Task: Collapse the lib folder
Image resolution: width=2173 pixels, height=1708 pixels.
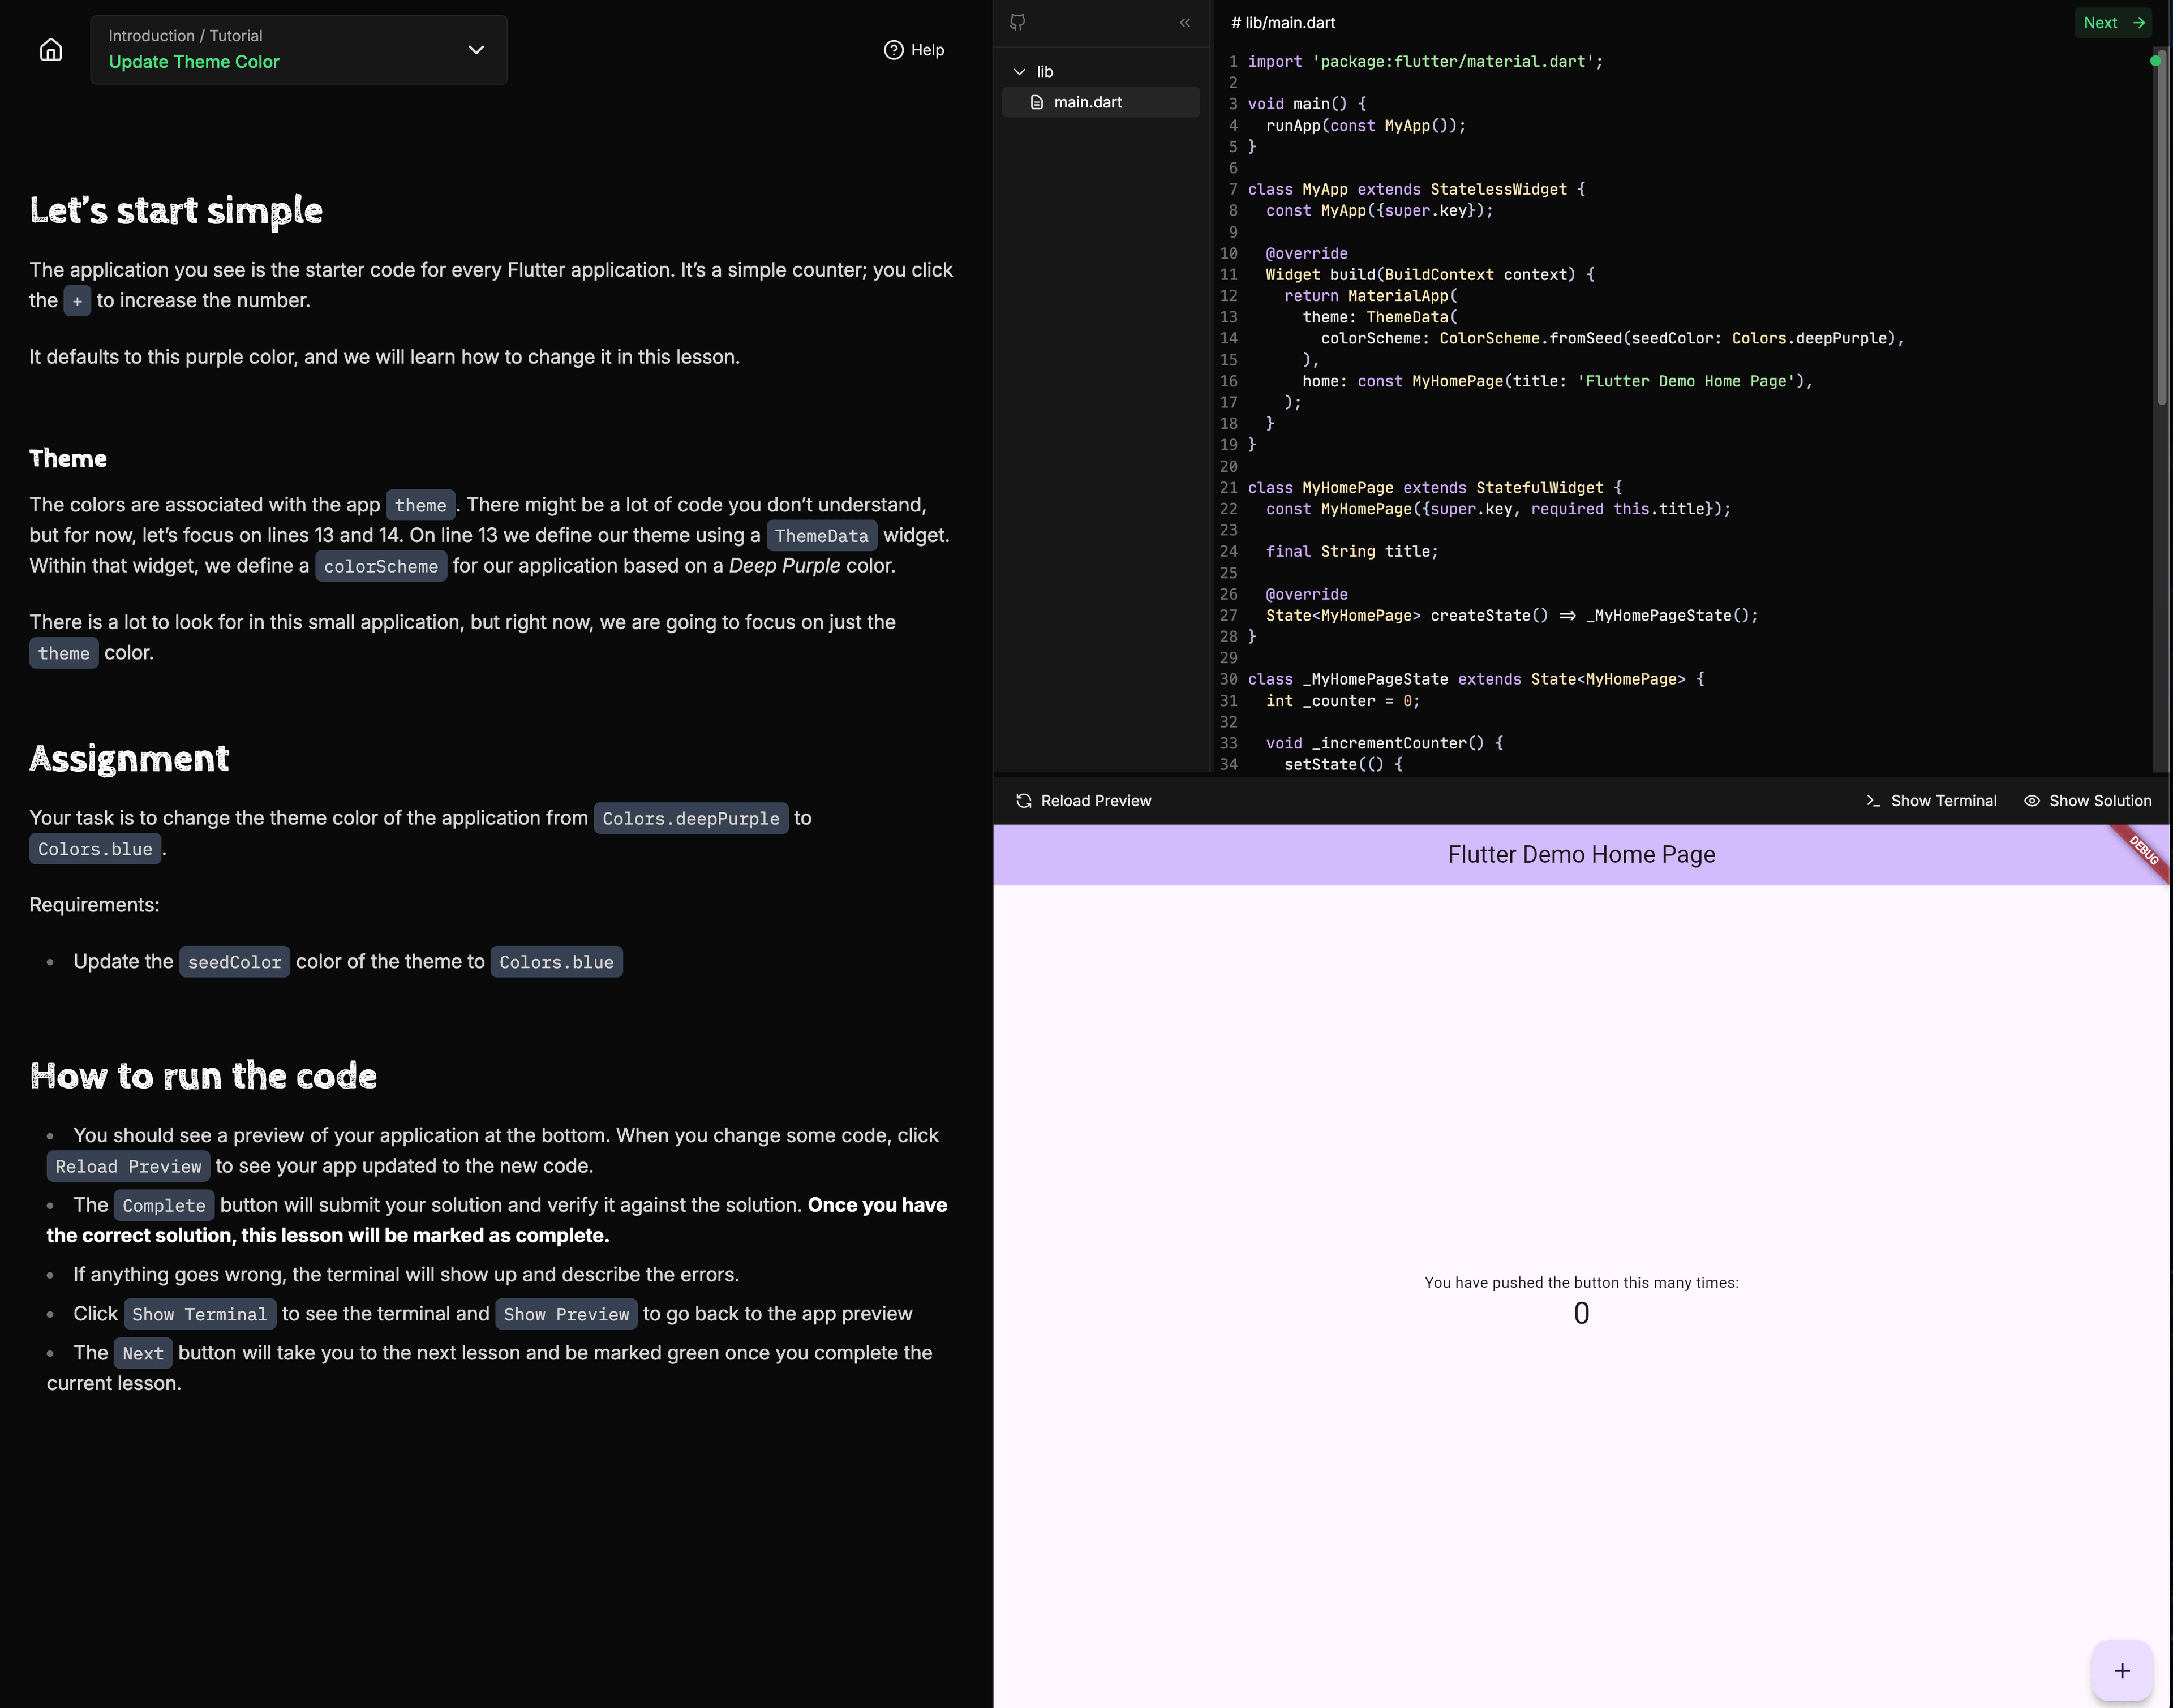Action: tap(1020, 72)
